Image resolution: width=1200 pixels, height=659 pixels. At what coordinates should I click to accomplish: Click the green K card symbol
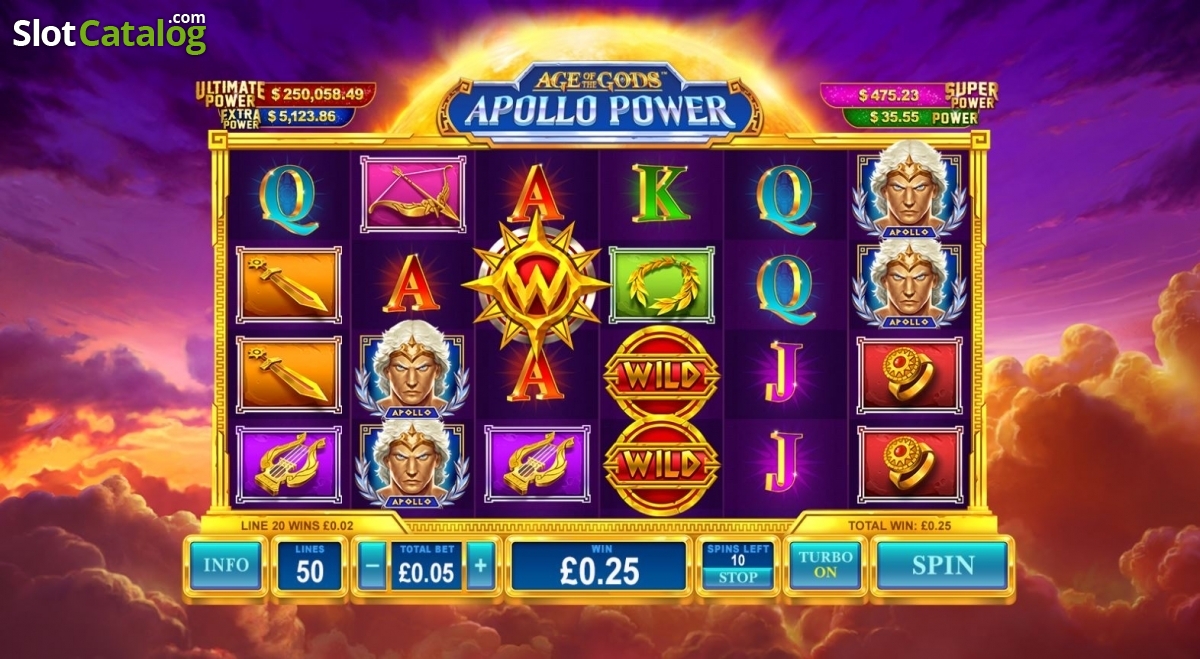(x=660, y=194)
